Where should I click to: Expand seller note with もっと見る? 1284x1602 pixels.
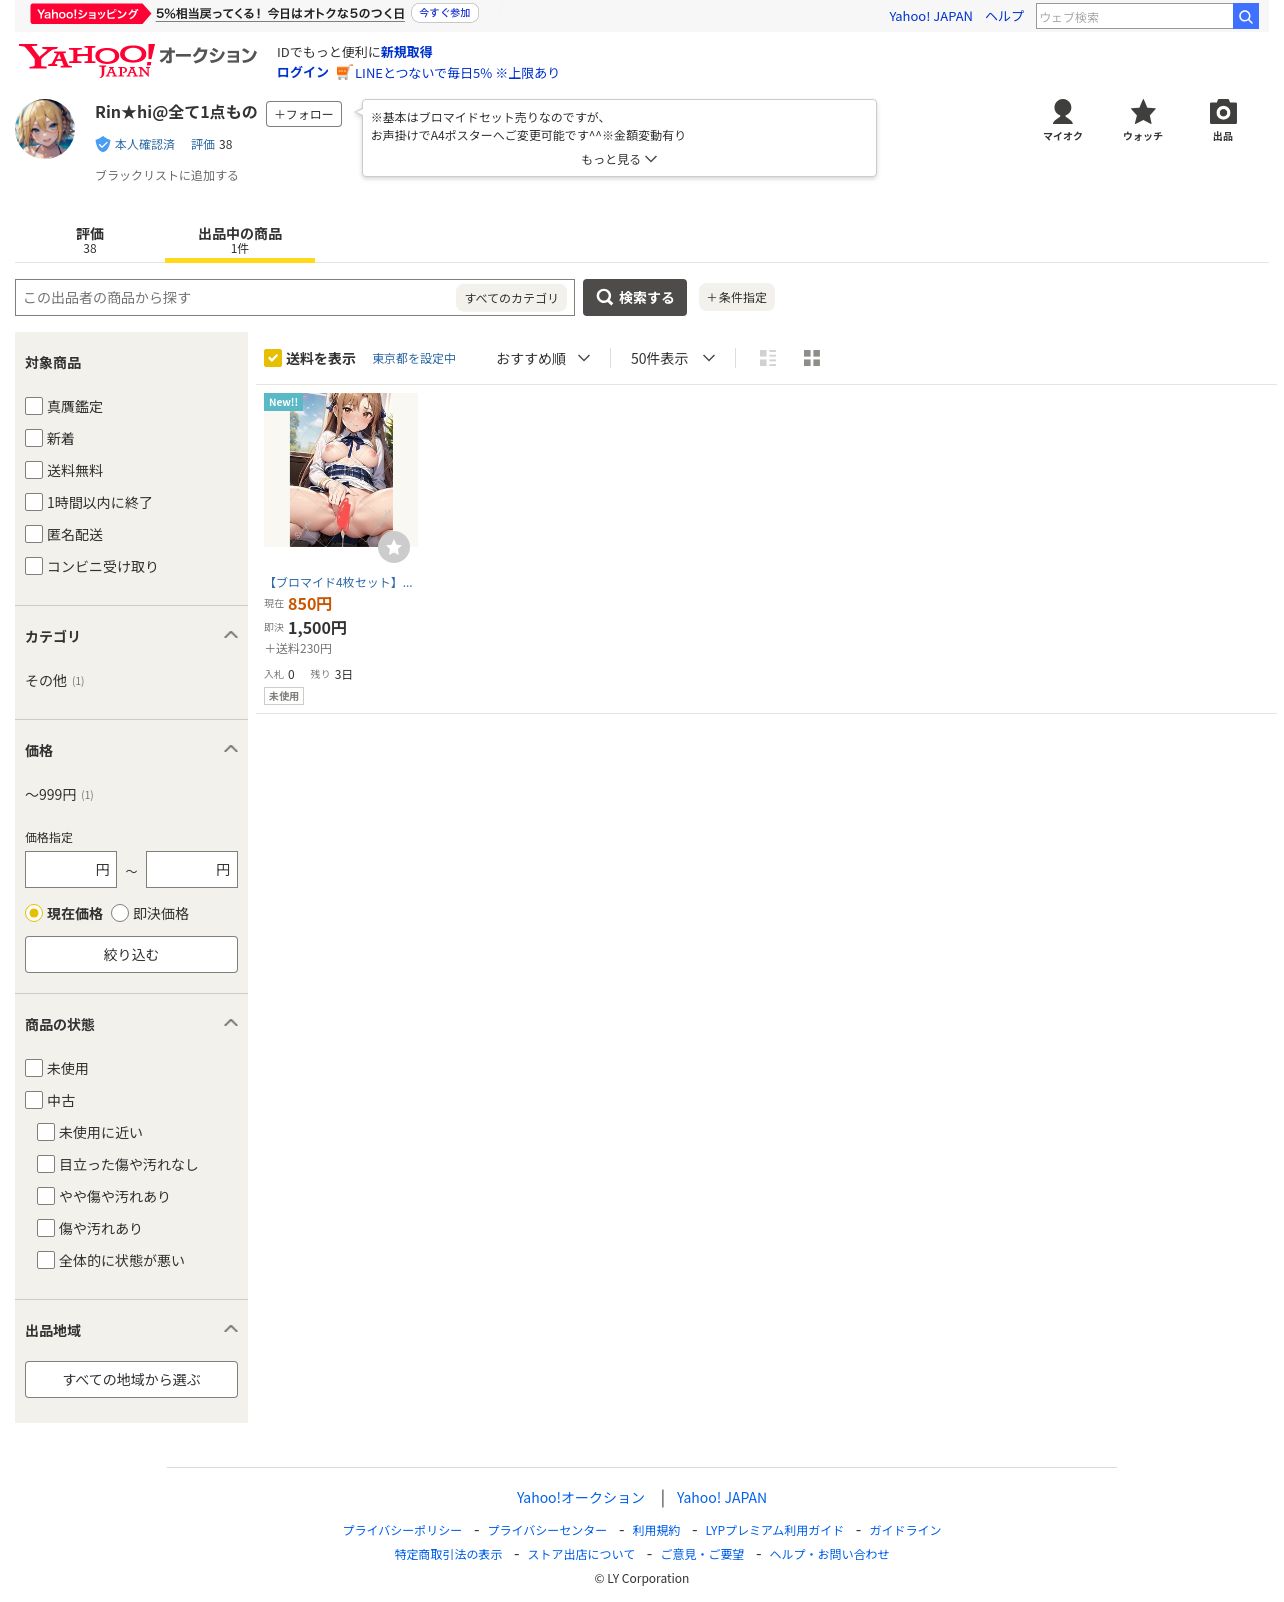click(619, 159)
